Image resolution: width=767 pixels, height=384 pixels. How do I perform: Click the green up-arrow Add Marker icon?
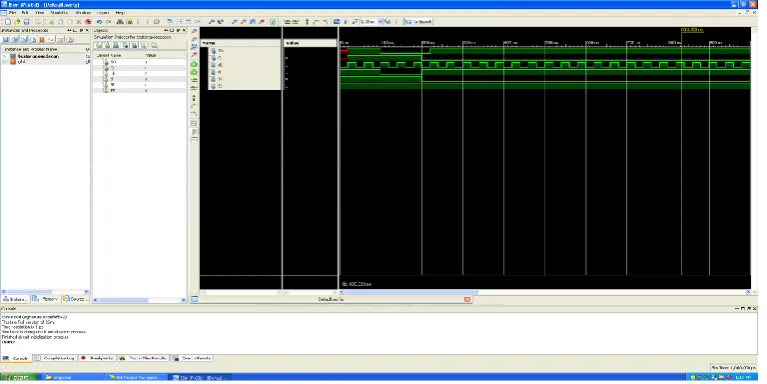[307, 22]
